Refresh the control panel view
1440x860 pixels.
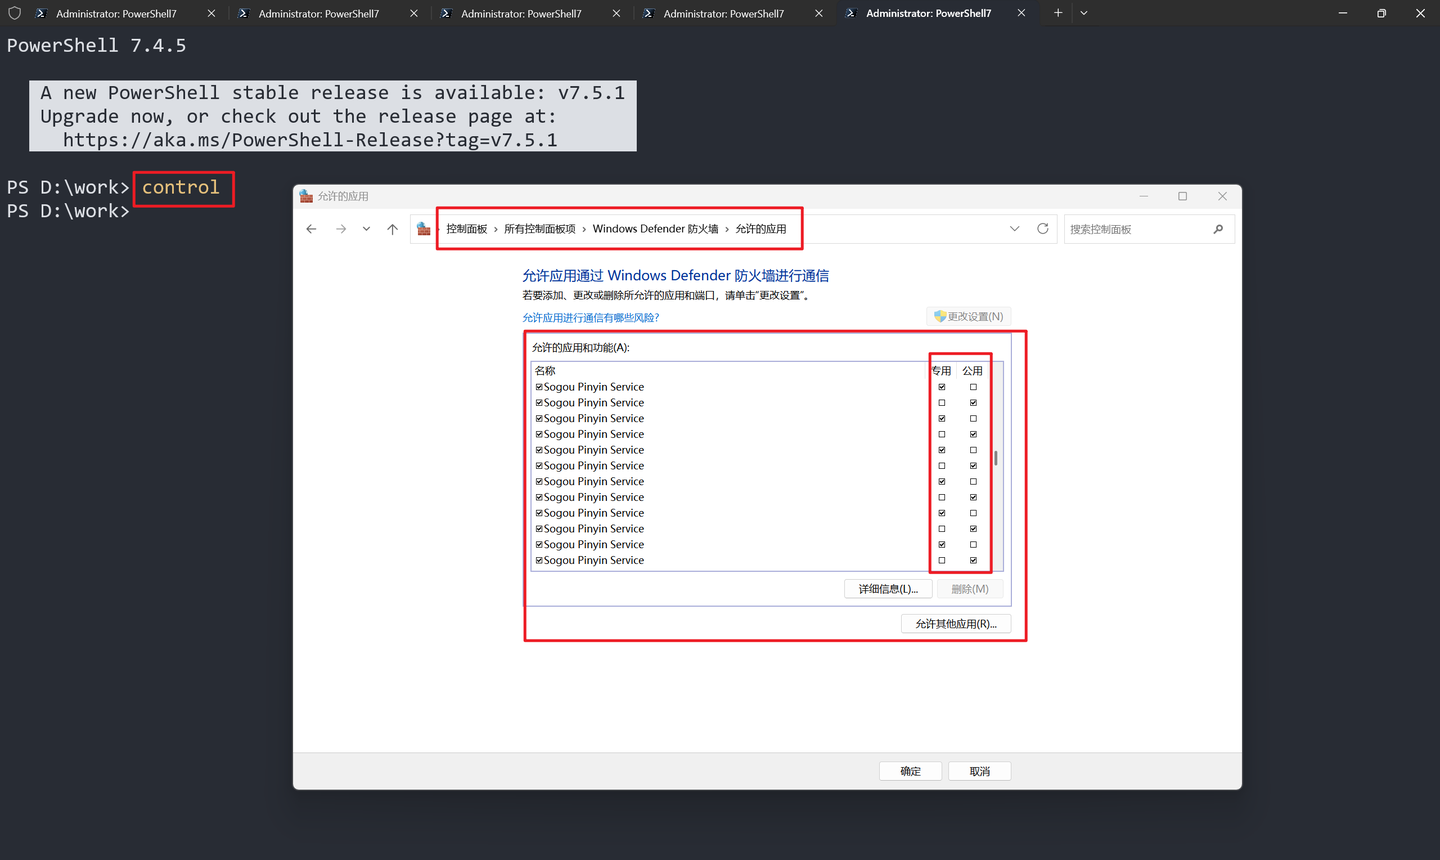click(x=1043, y=229)
